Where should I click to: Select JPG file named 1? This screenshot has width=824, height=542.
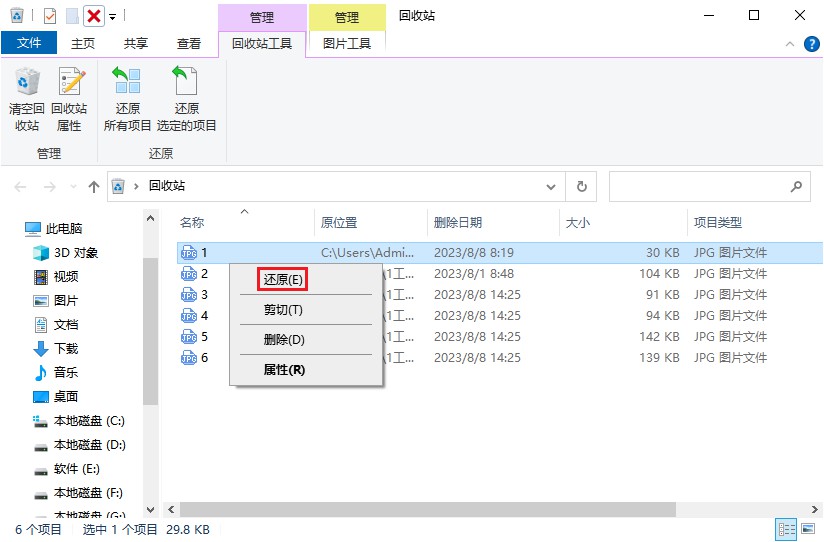point(500,253)
